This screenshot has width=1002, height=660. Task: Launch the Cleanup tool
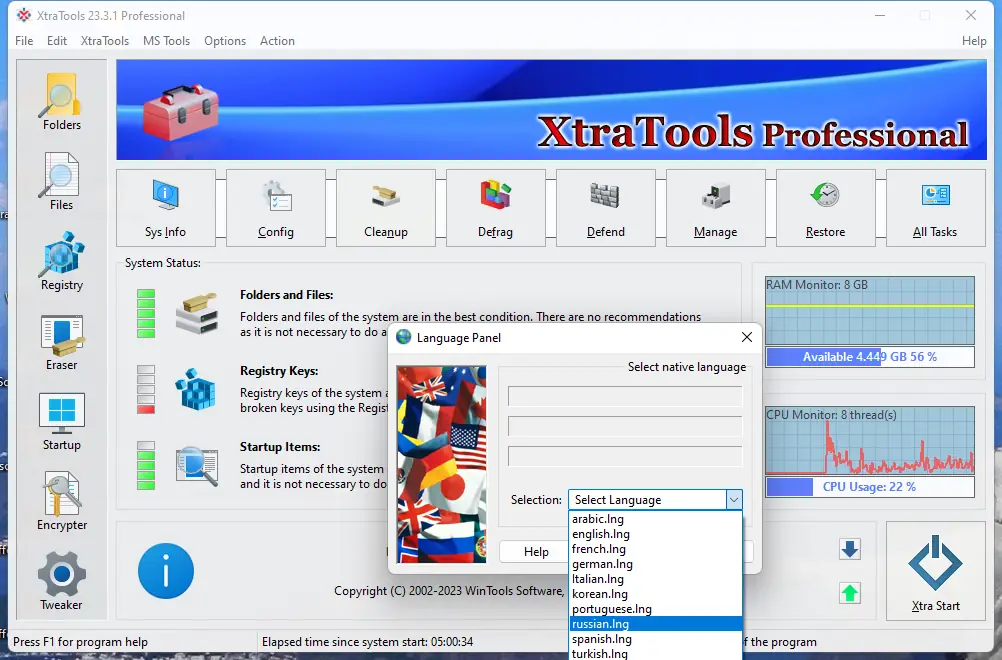click(386, 207)
